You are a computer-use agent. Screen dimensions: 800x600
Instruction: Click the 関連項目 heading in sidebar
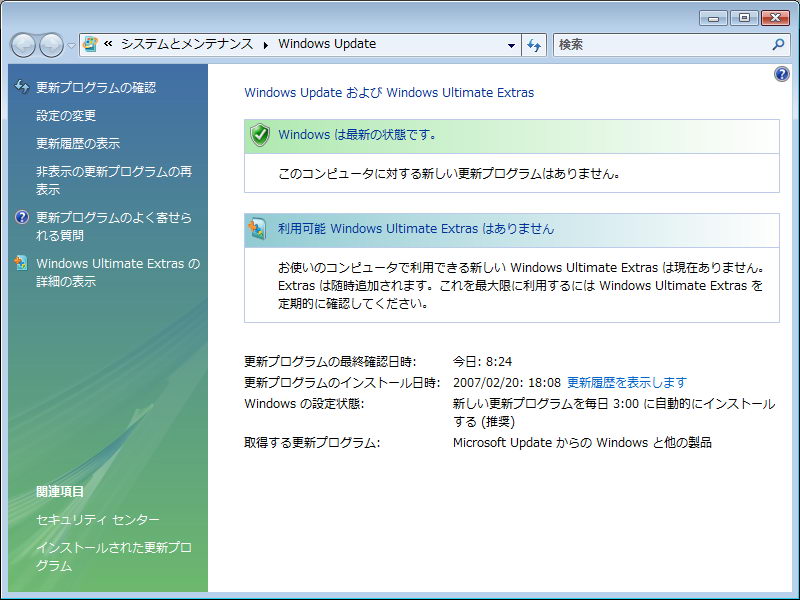tap(60, 492)
